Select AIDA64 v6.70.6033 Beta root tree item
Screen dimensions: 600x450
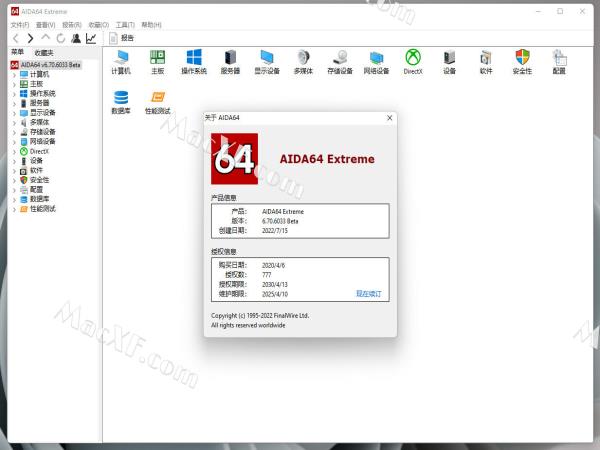tap(46, 65)
